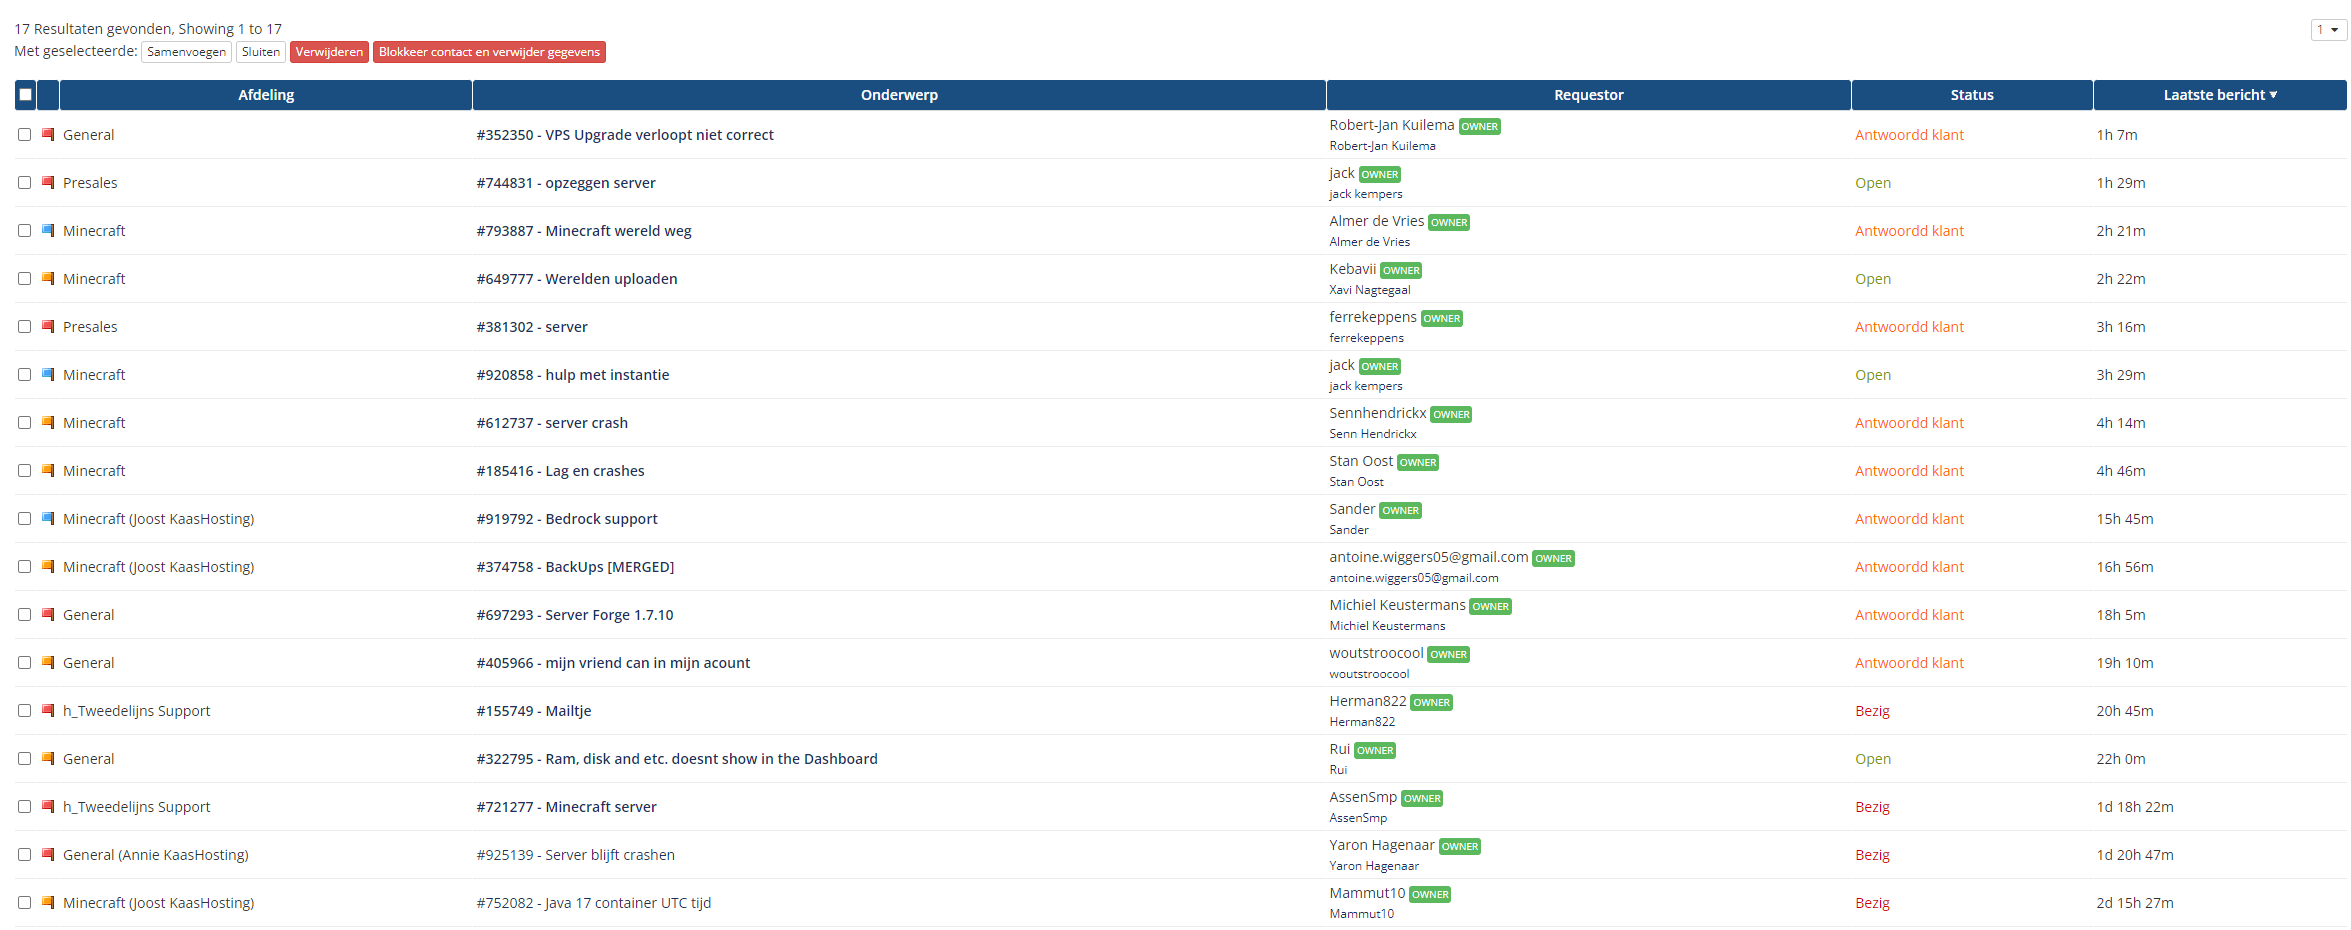Open the page number dropdown

[x=2328, y=30]
